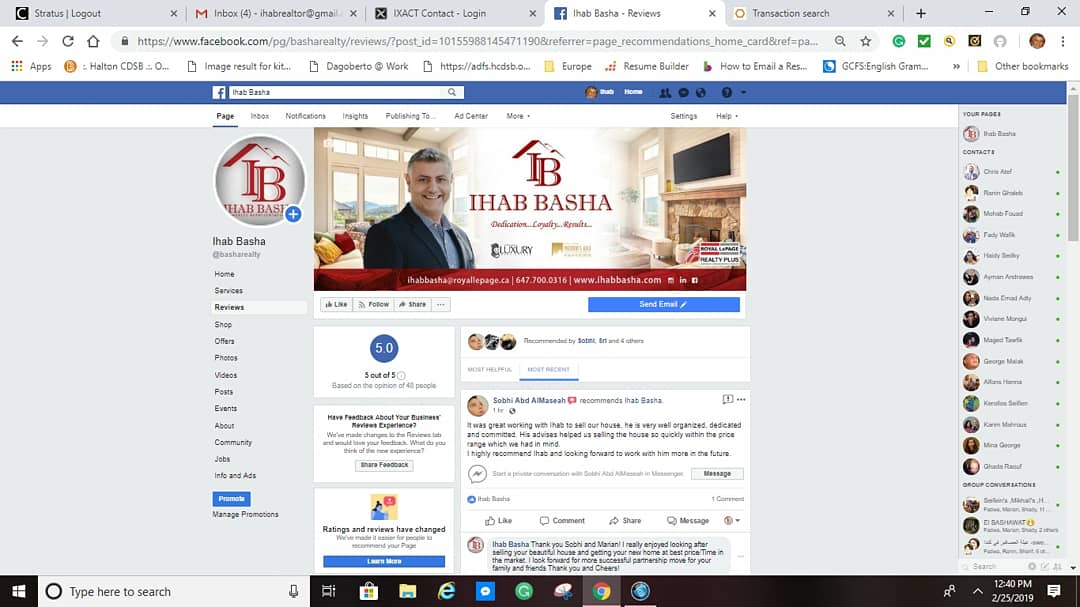Open Photos in the page sidebar
This screenshot has height=607, width=1080.
point(226,358)
